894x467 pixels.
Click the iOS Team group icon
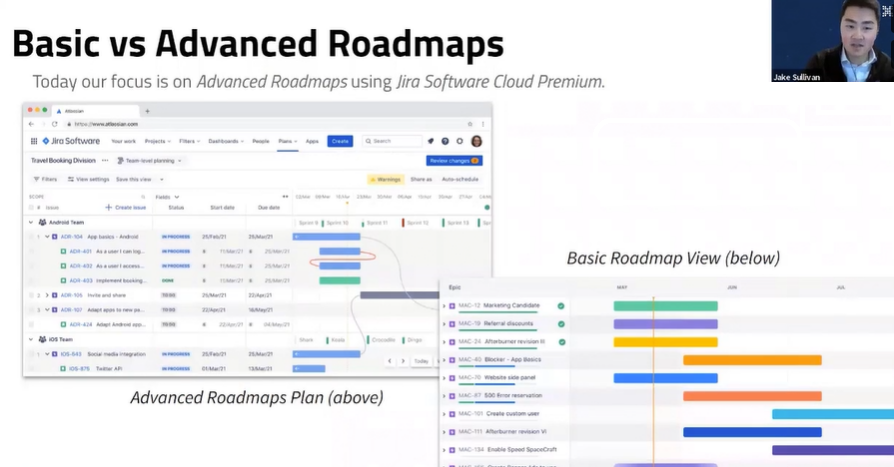tap(42, 339)
